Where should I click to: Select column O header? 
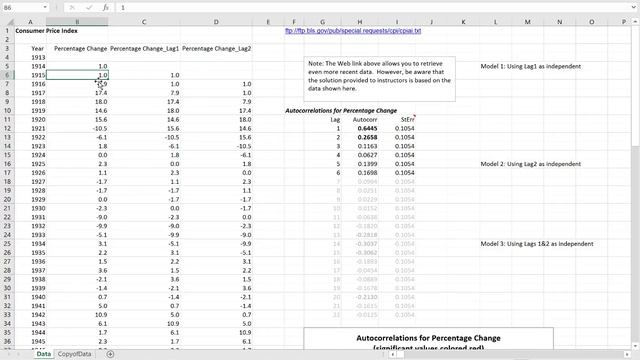(591, 22)
